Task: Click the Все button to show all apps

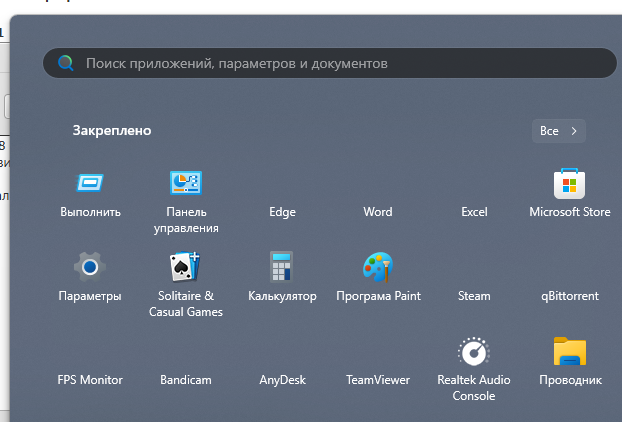Action: click(559, 131)
